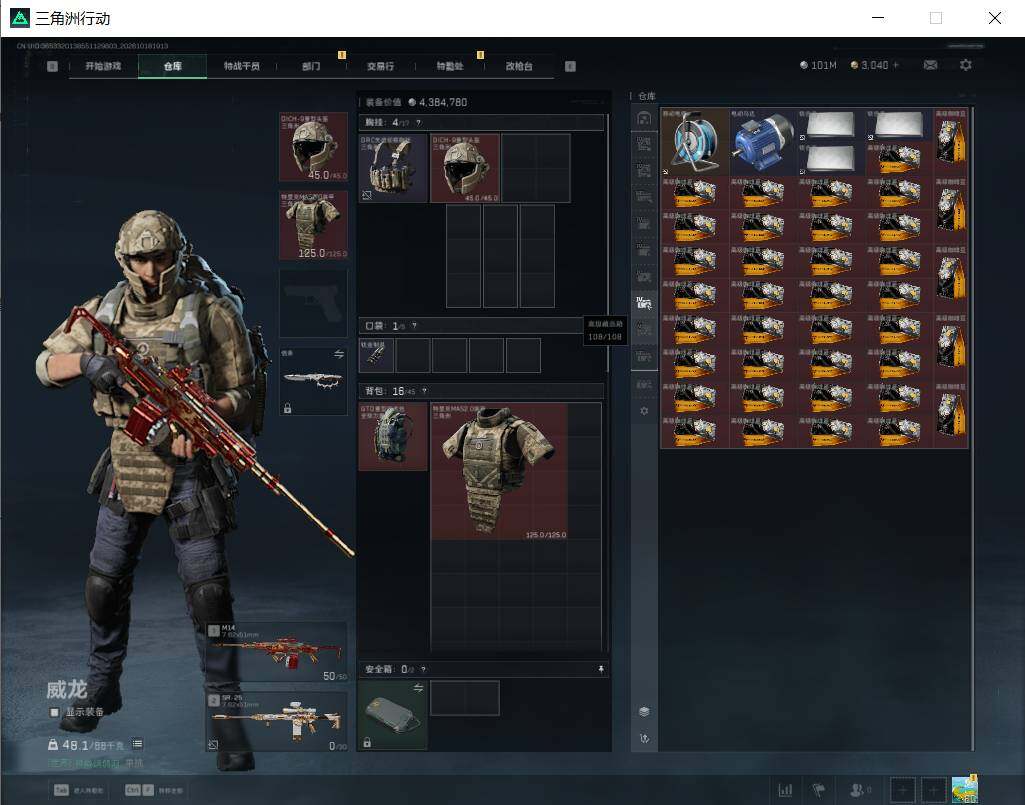Click the help question mark beside 安全箱
The width and height of the screenshot is (1025, 805).
point(424,670)
